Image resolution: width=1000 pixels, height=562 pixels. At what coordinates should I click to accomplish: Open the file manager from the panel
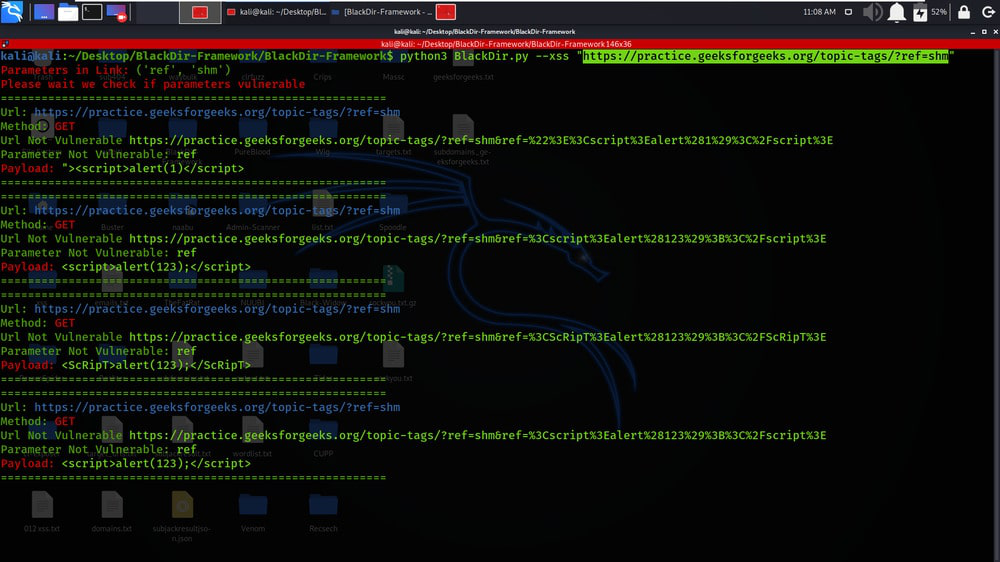click(x=68, y=12)
